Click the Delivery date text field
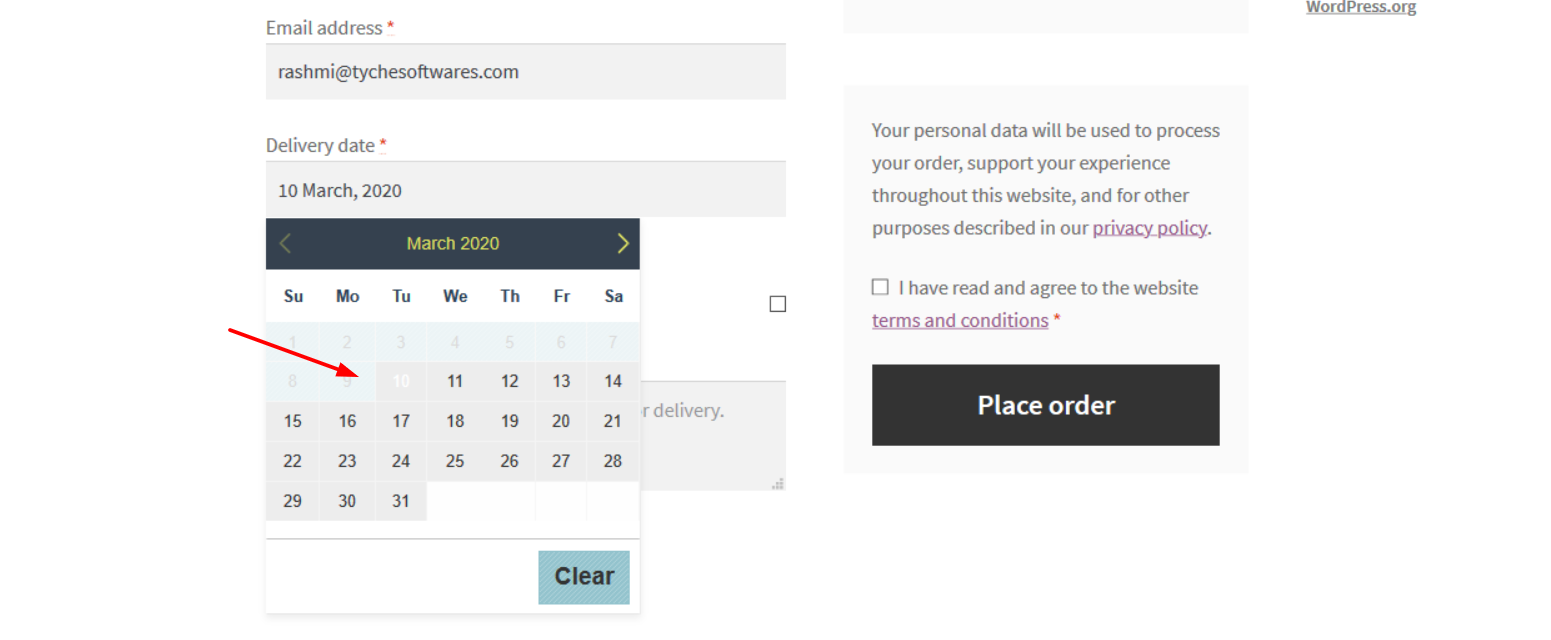This screenshot has width=1551, height=640. coord(525,189)
